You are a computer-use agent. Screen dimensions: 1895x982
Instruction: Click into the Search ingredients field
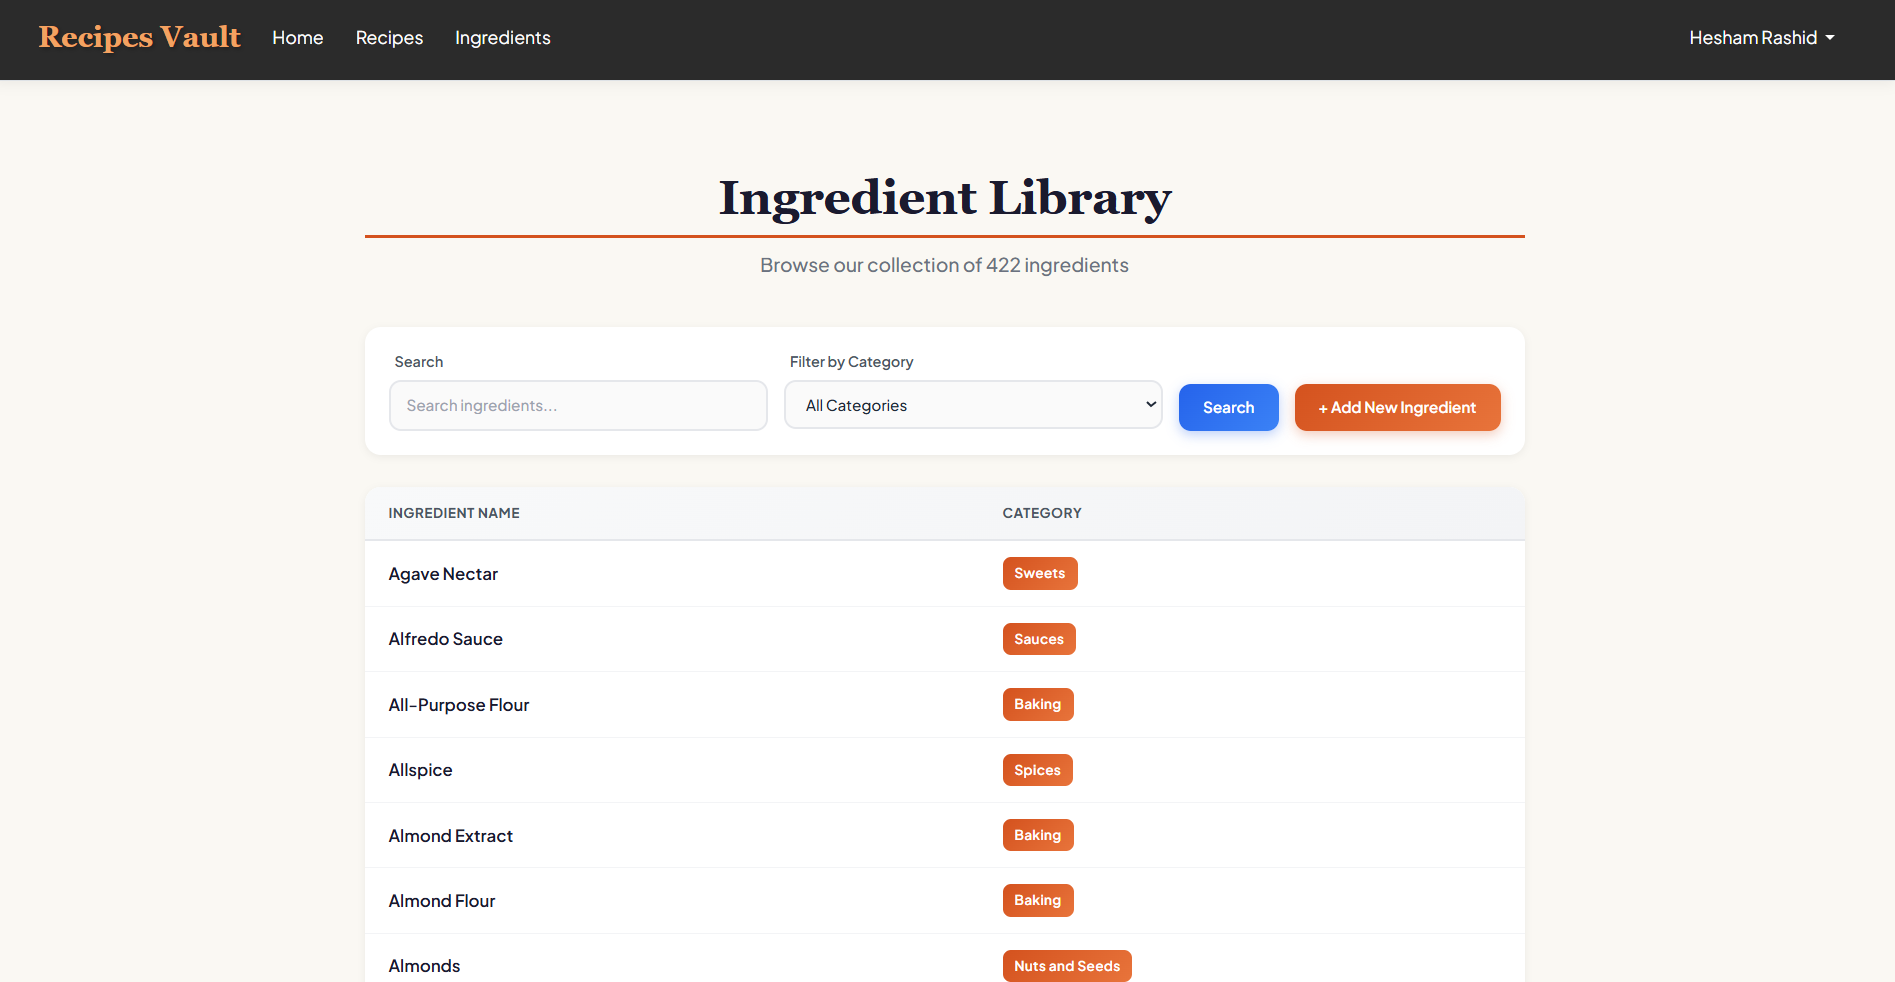[x=578, y=406]
